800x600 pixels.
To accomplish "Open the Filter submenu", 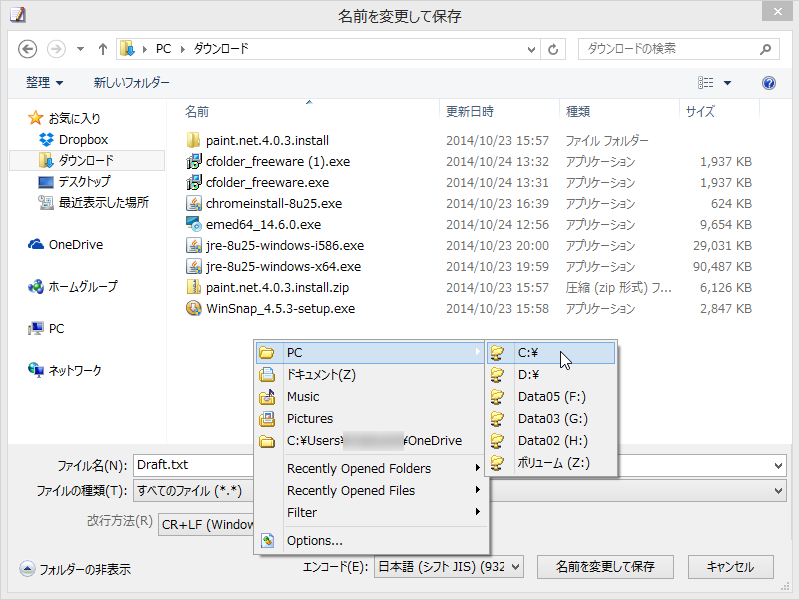I will click(x=370, y=512).
